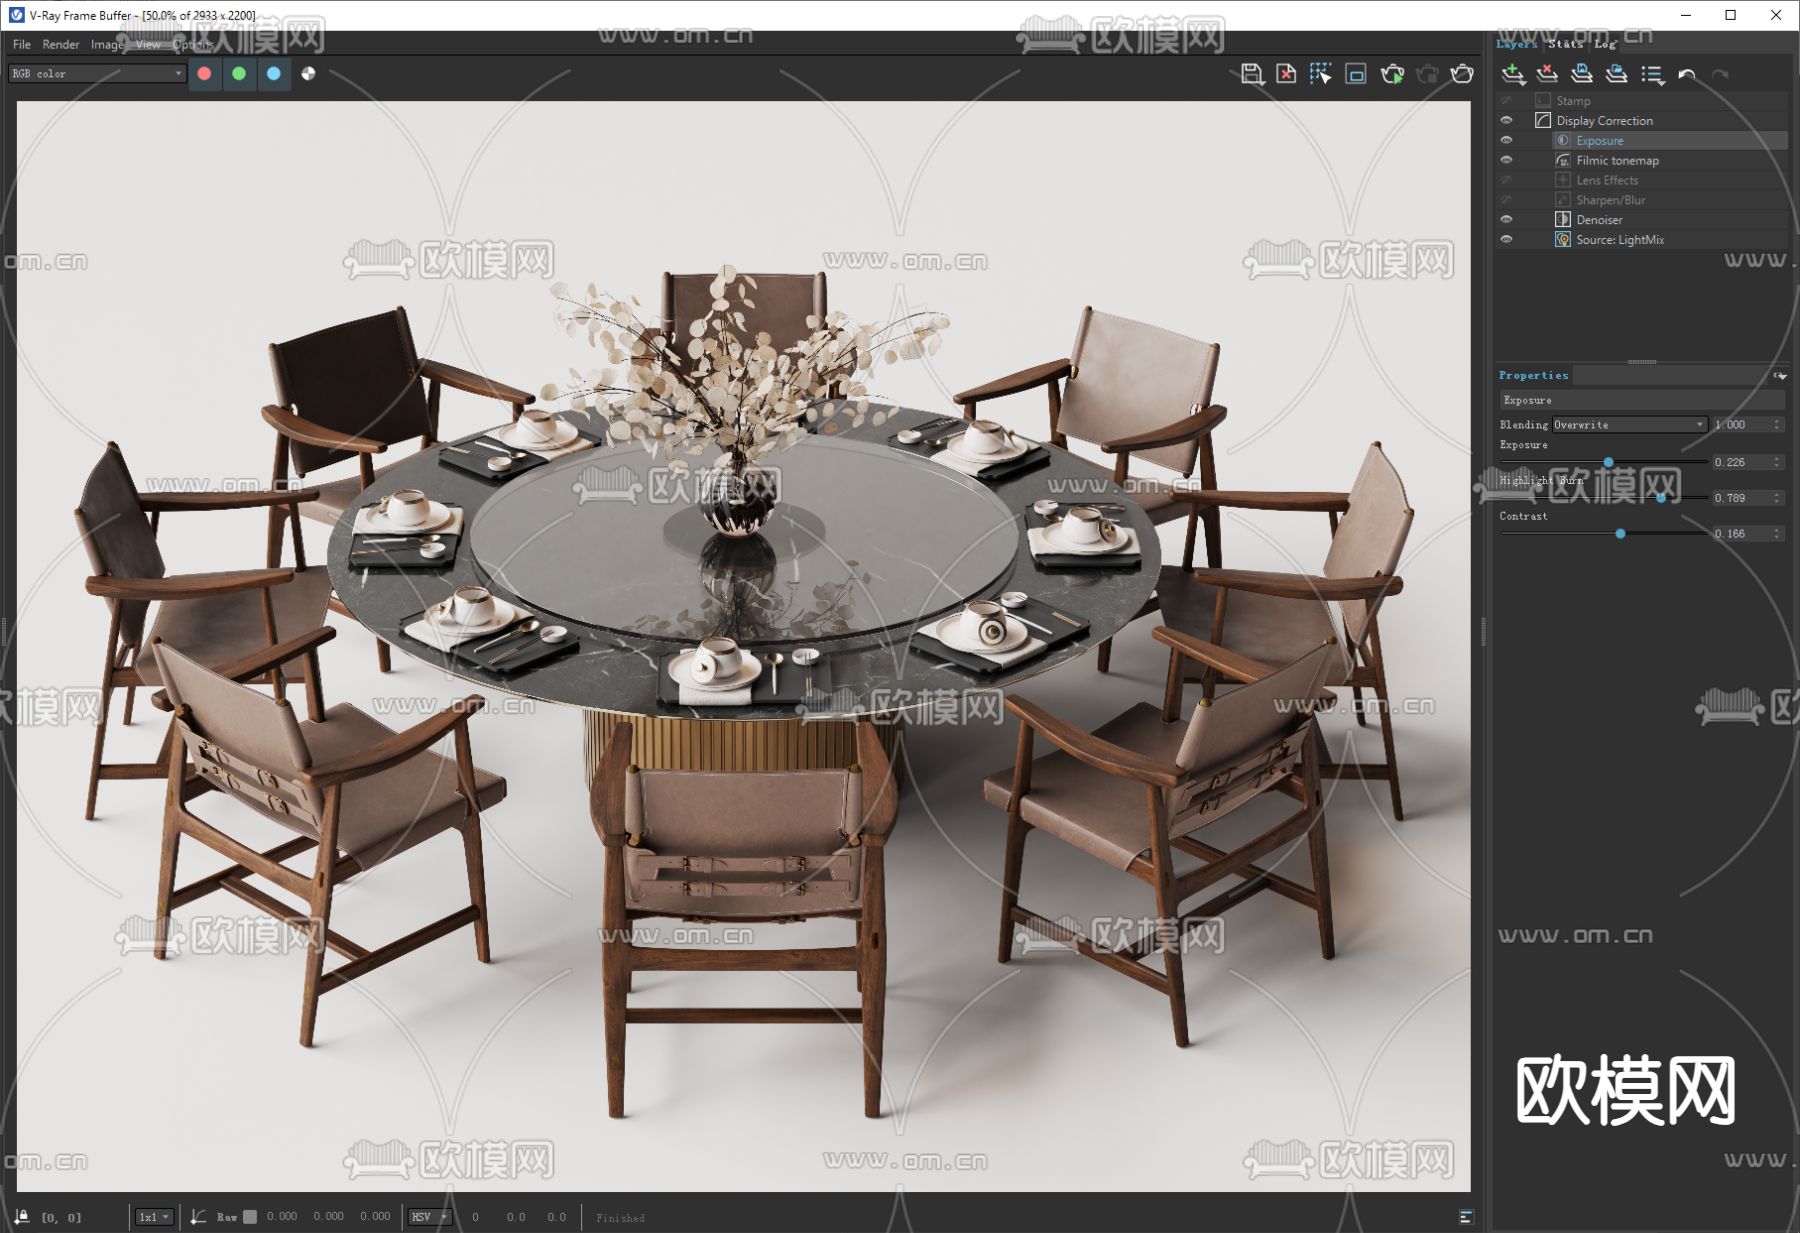Image resolution: width=1800 pixels, height=1233 pixels.
Task: Click the grayed-out redo arrow
Action: coord(1720,74)
